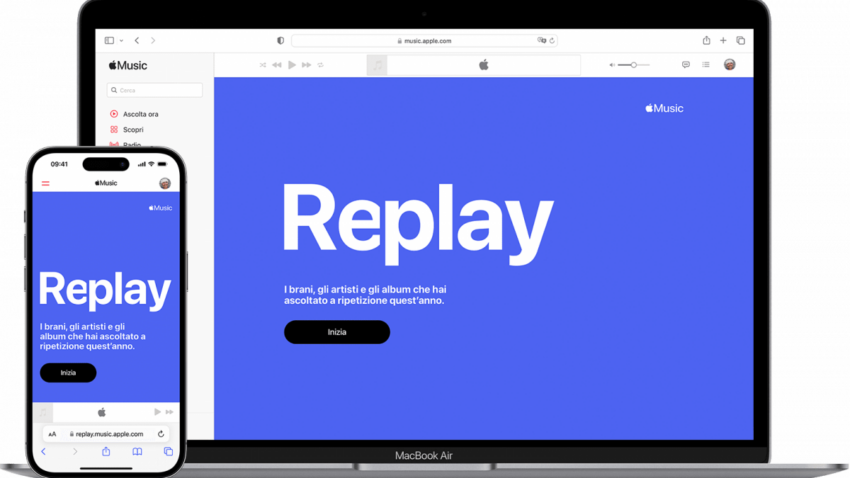The image size is (850, 478).
Task: Go forward in MacBook Safari
Action: tap(153, 41)
